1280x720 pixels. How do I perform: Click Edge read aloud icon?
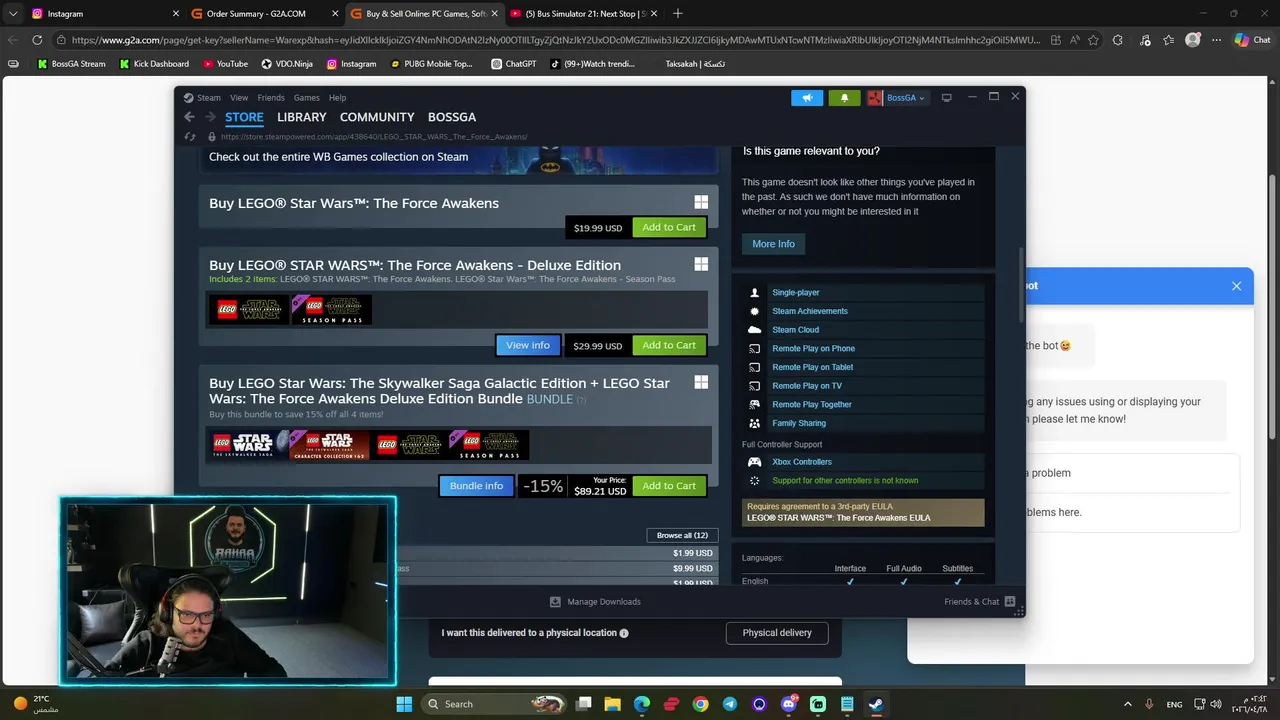click(1075, 40)
